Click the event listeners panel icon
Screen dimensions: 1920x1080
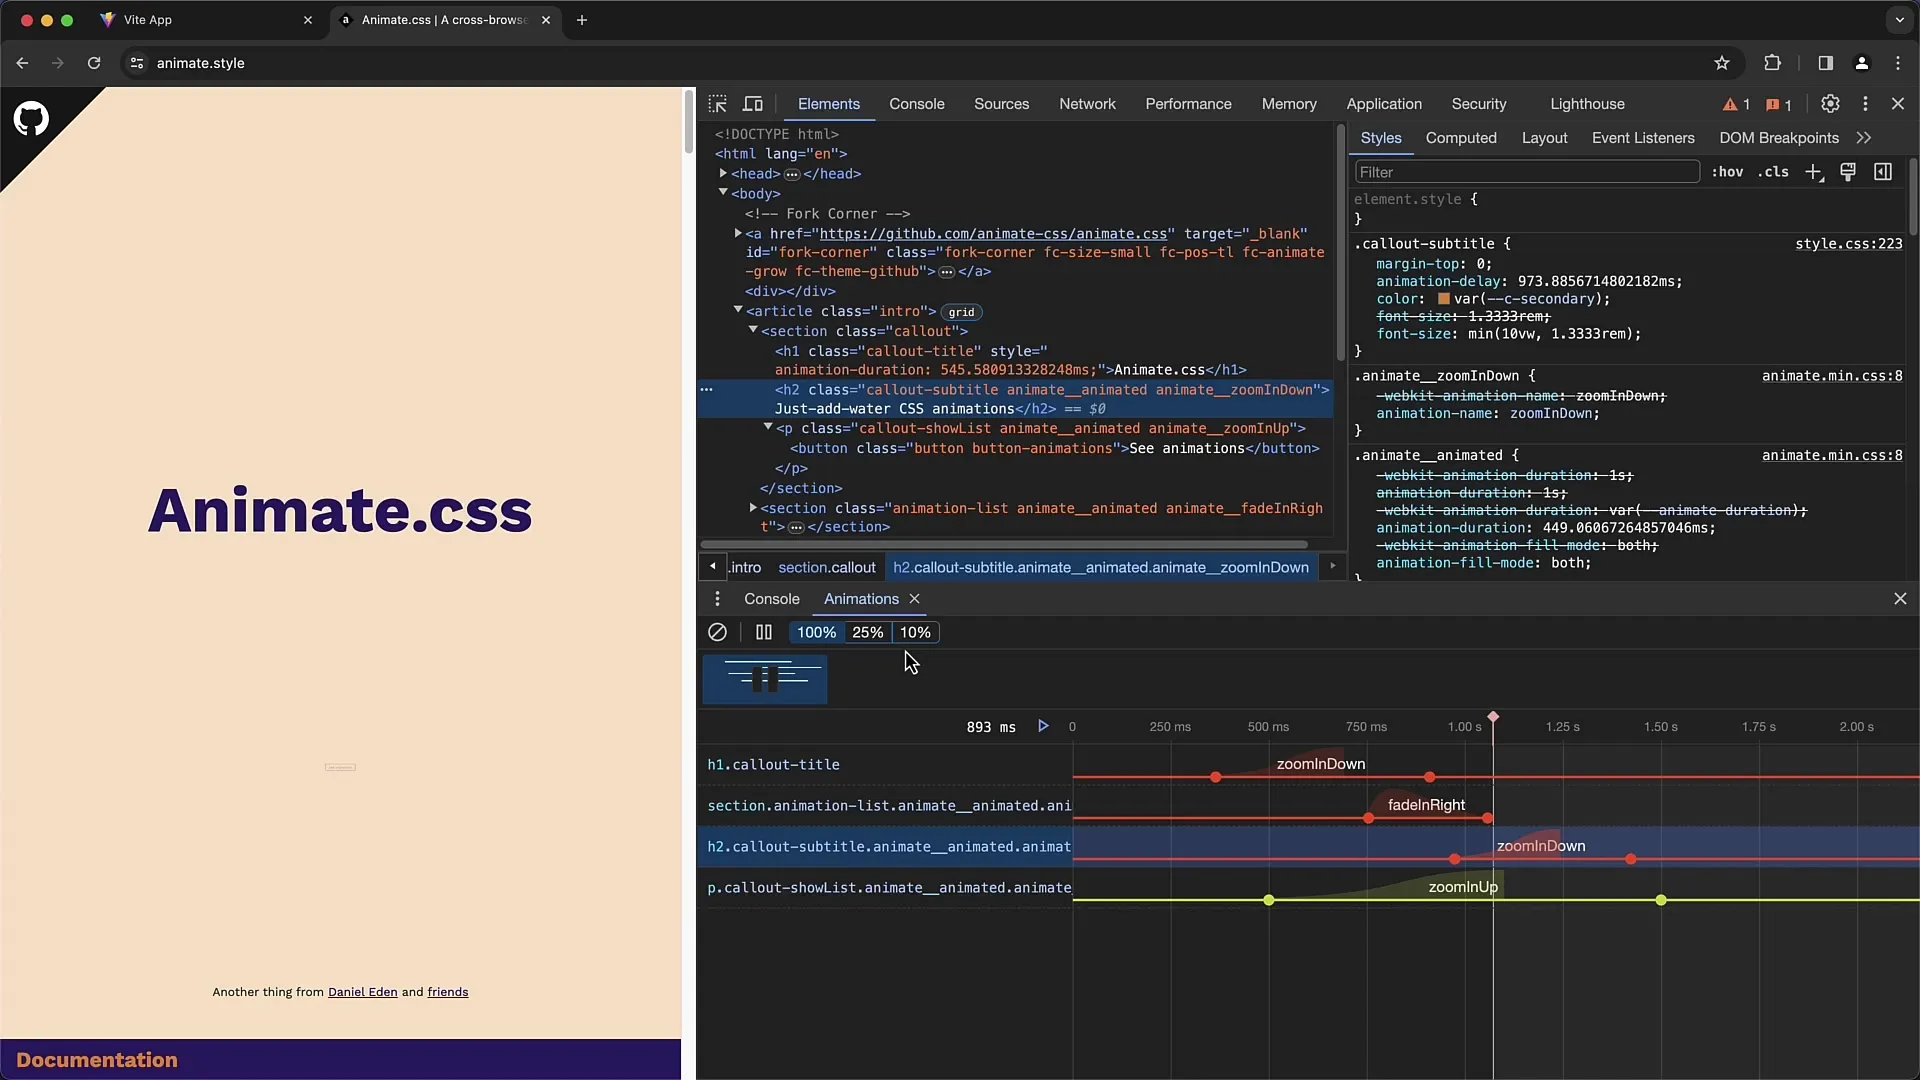click(x=1643, y=137)
